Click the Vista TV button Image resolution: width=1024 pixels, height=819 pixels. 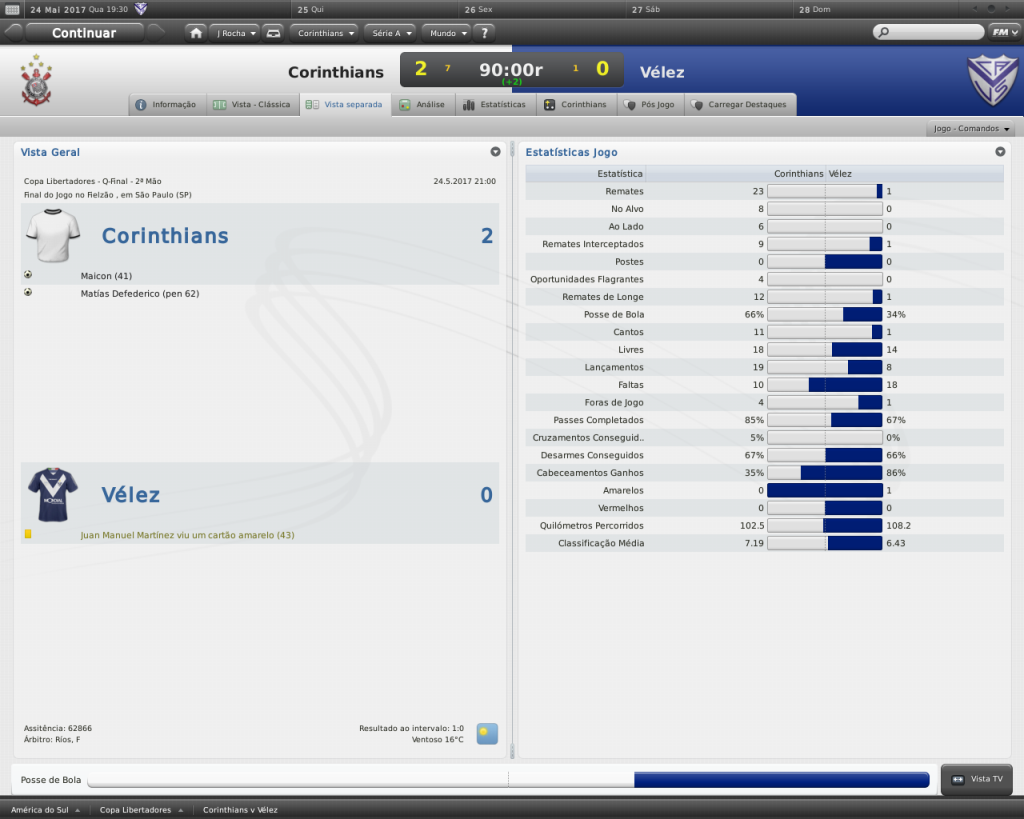pyautogui.click(x=977, y=779)
